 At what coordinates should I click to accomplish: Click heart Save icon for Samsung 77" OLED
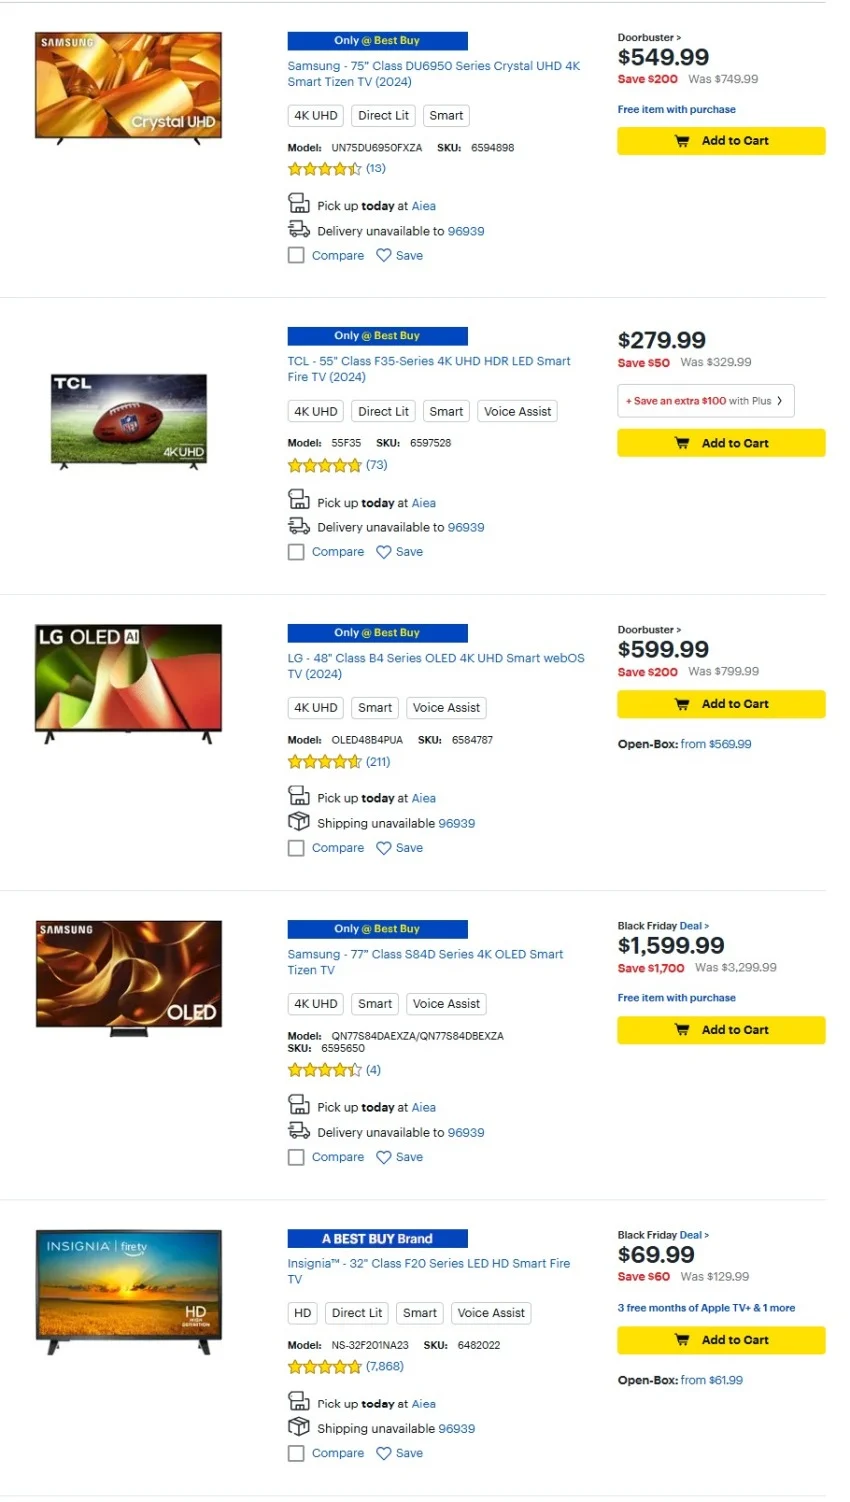click(384, 1157)
